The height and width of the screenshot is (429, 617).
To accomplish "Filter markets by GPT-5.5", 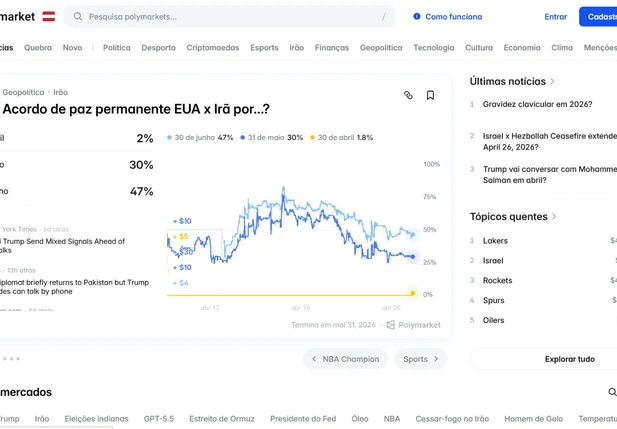I will coord(159,419).
